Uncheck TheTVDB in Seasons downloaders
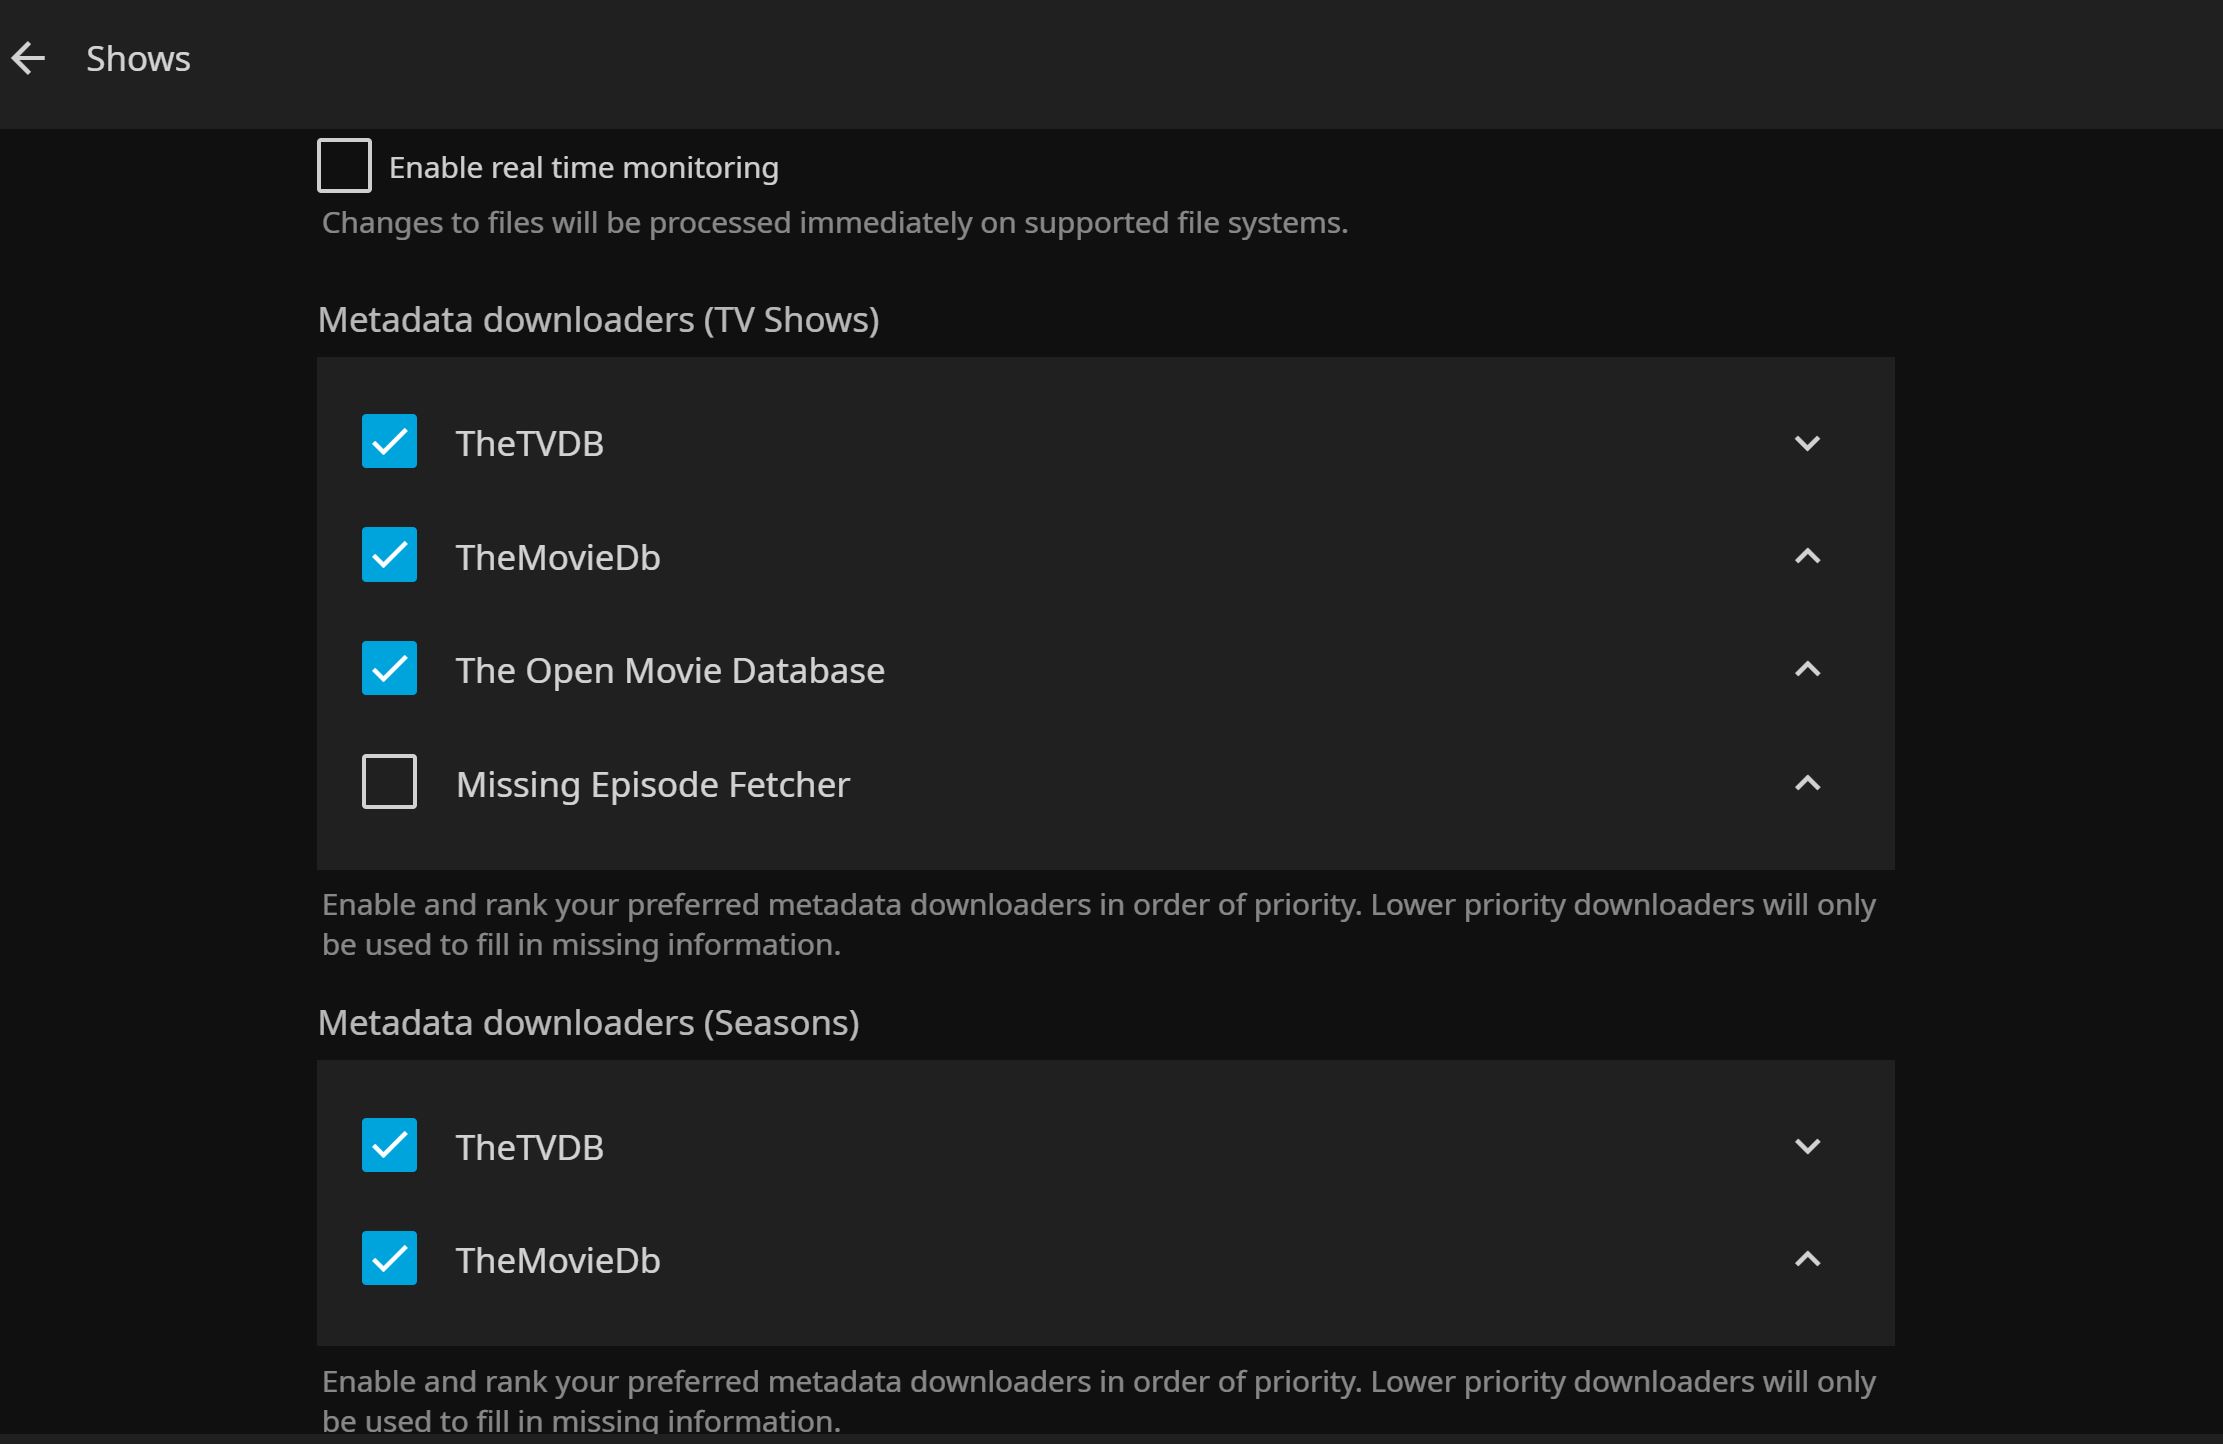2223x1444 pixels. pyautogui.click(x=389, y=1145)
